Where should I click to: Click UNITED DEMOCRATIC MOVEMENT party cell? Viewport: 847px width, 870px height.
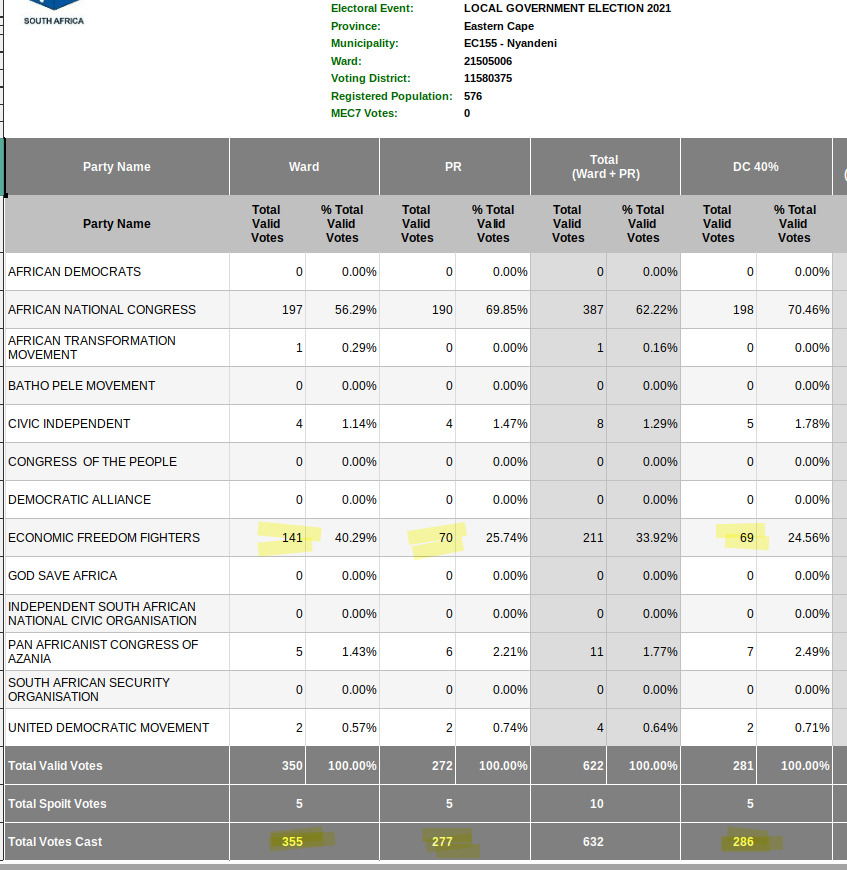[x=117, y=728]
